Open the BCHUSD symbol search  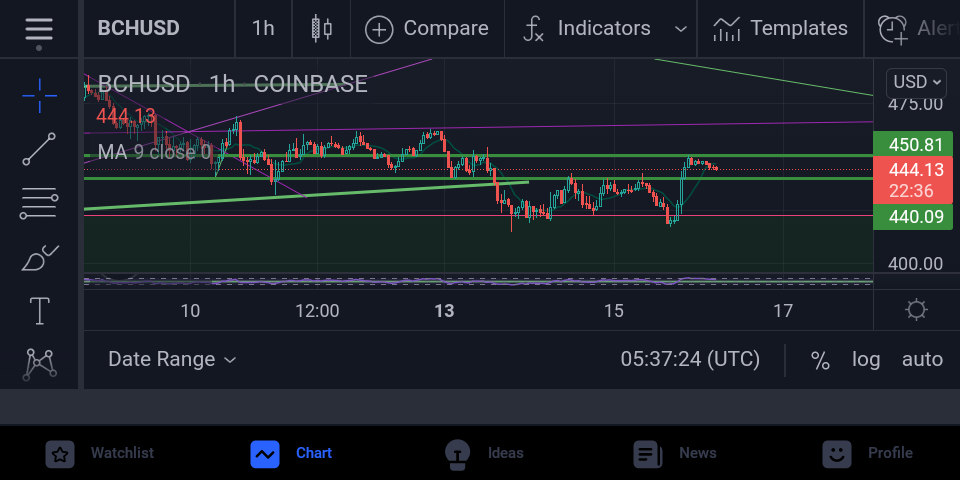[x=138, y=28]
